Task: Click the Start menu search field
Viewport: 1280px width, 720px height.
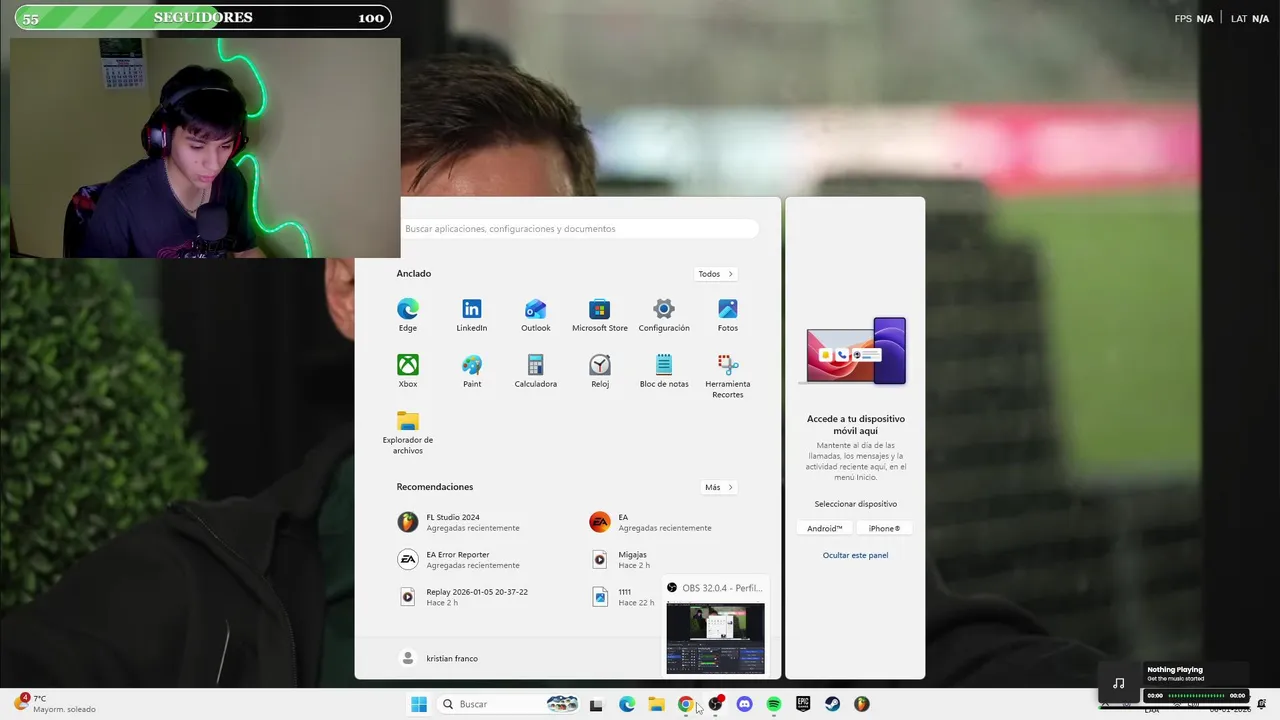Action: click(580, 229)
